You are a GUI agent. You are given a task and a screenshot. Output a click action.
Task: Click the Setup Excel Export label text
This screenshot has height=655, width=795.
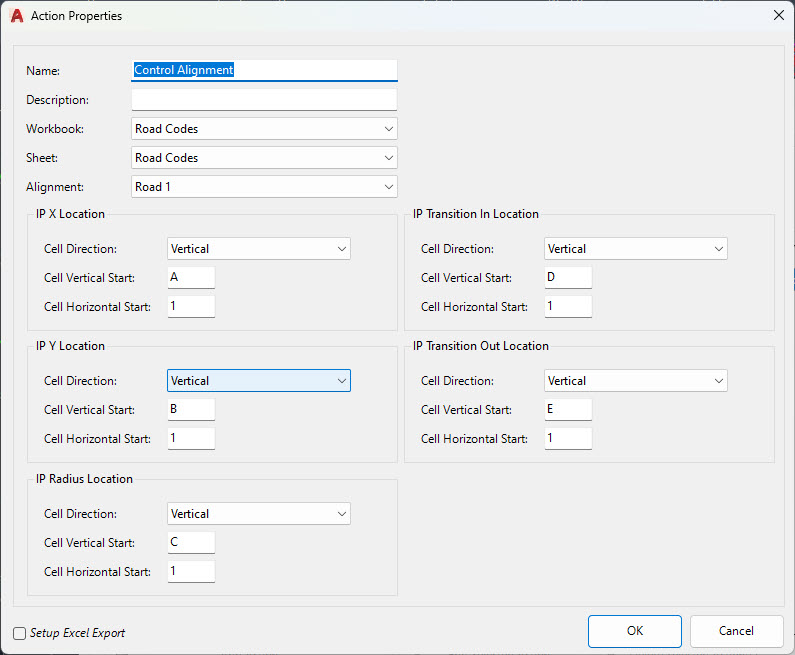[77, 633]
